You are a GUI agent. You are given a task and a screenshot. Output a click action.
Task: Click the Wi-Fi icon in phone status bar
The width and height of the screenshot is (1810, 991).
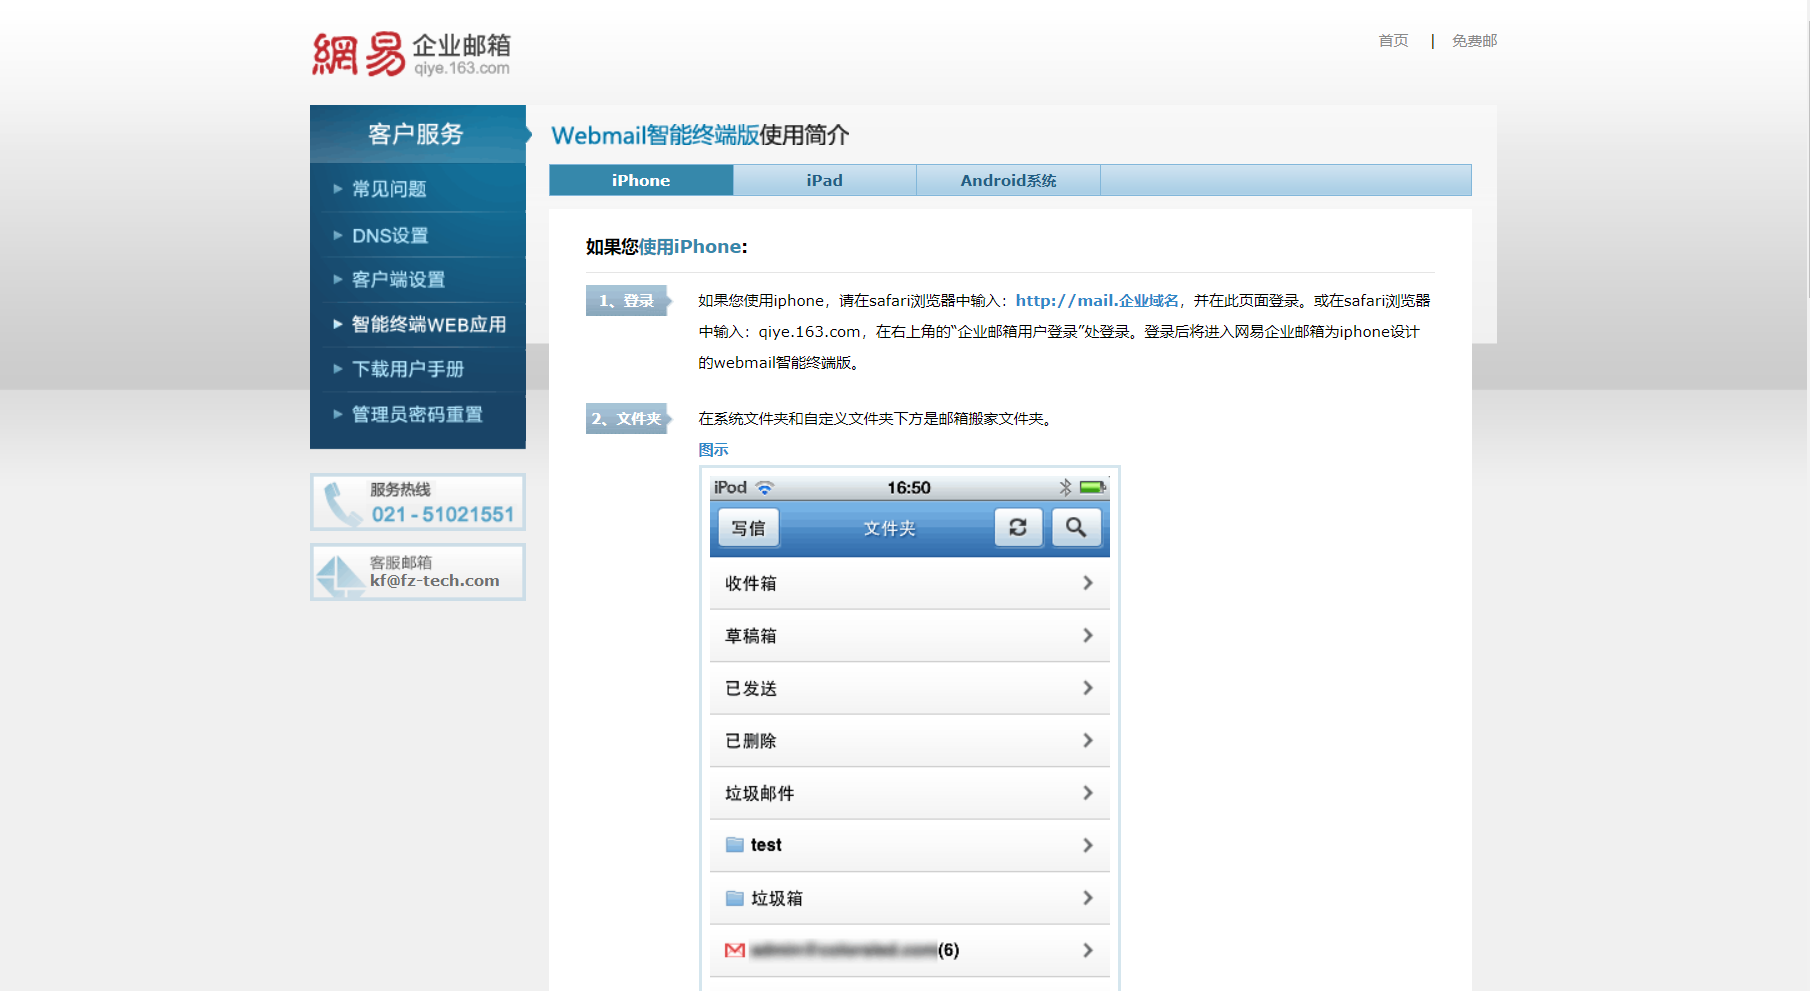765,488
